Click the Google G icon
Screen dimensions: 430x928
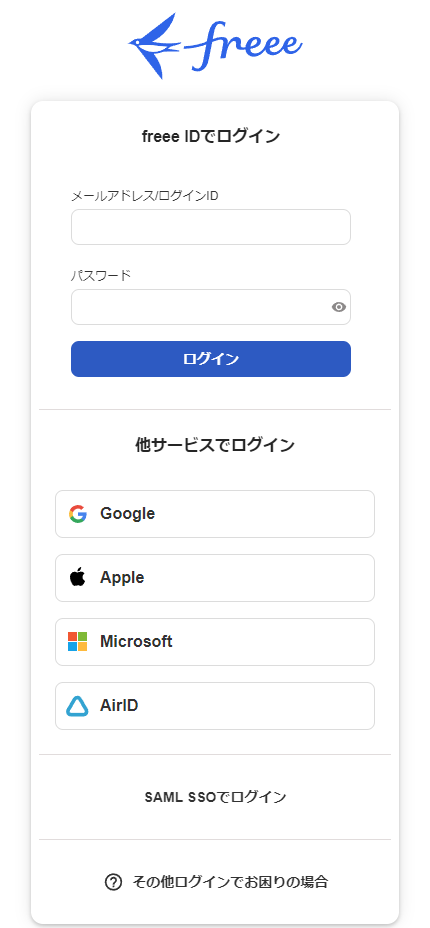click(x=77, y=514)
